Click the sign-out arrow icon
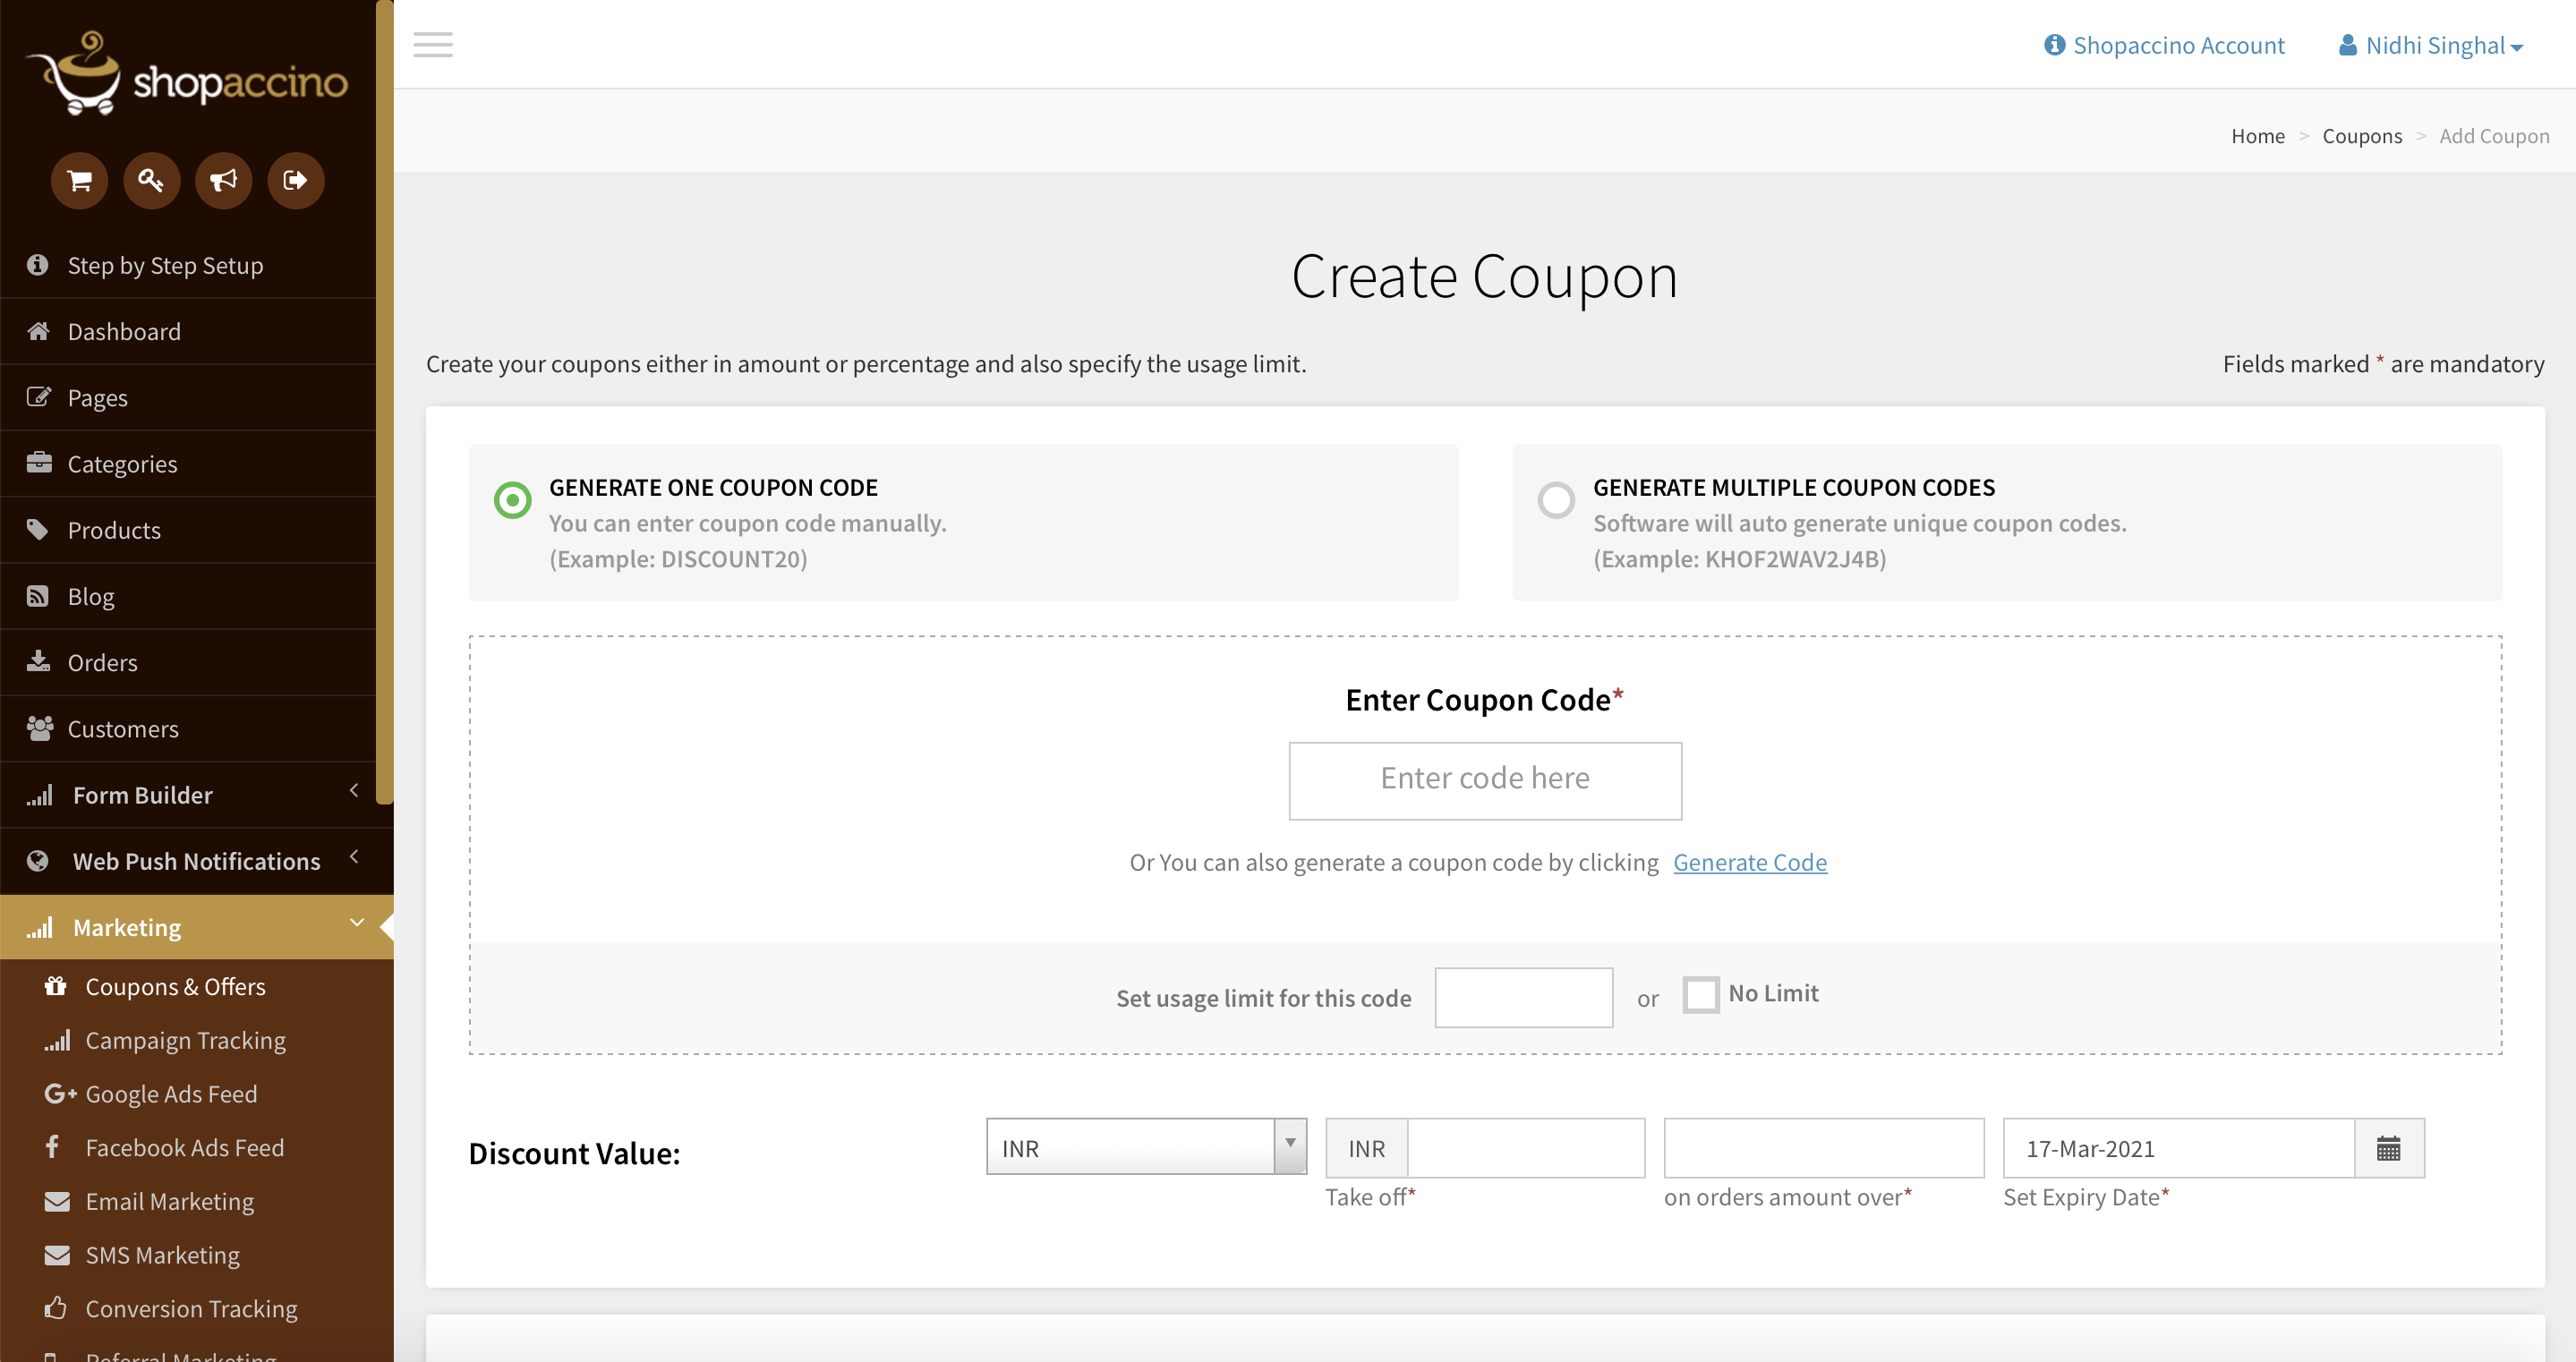 (295, 181)
